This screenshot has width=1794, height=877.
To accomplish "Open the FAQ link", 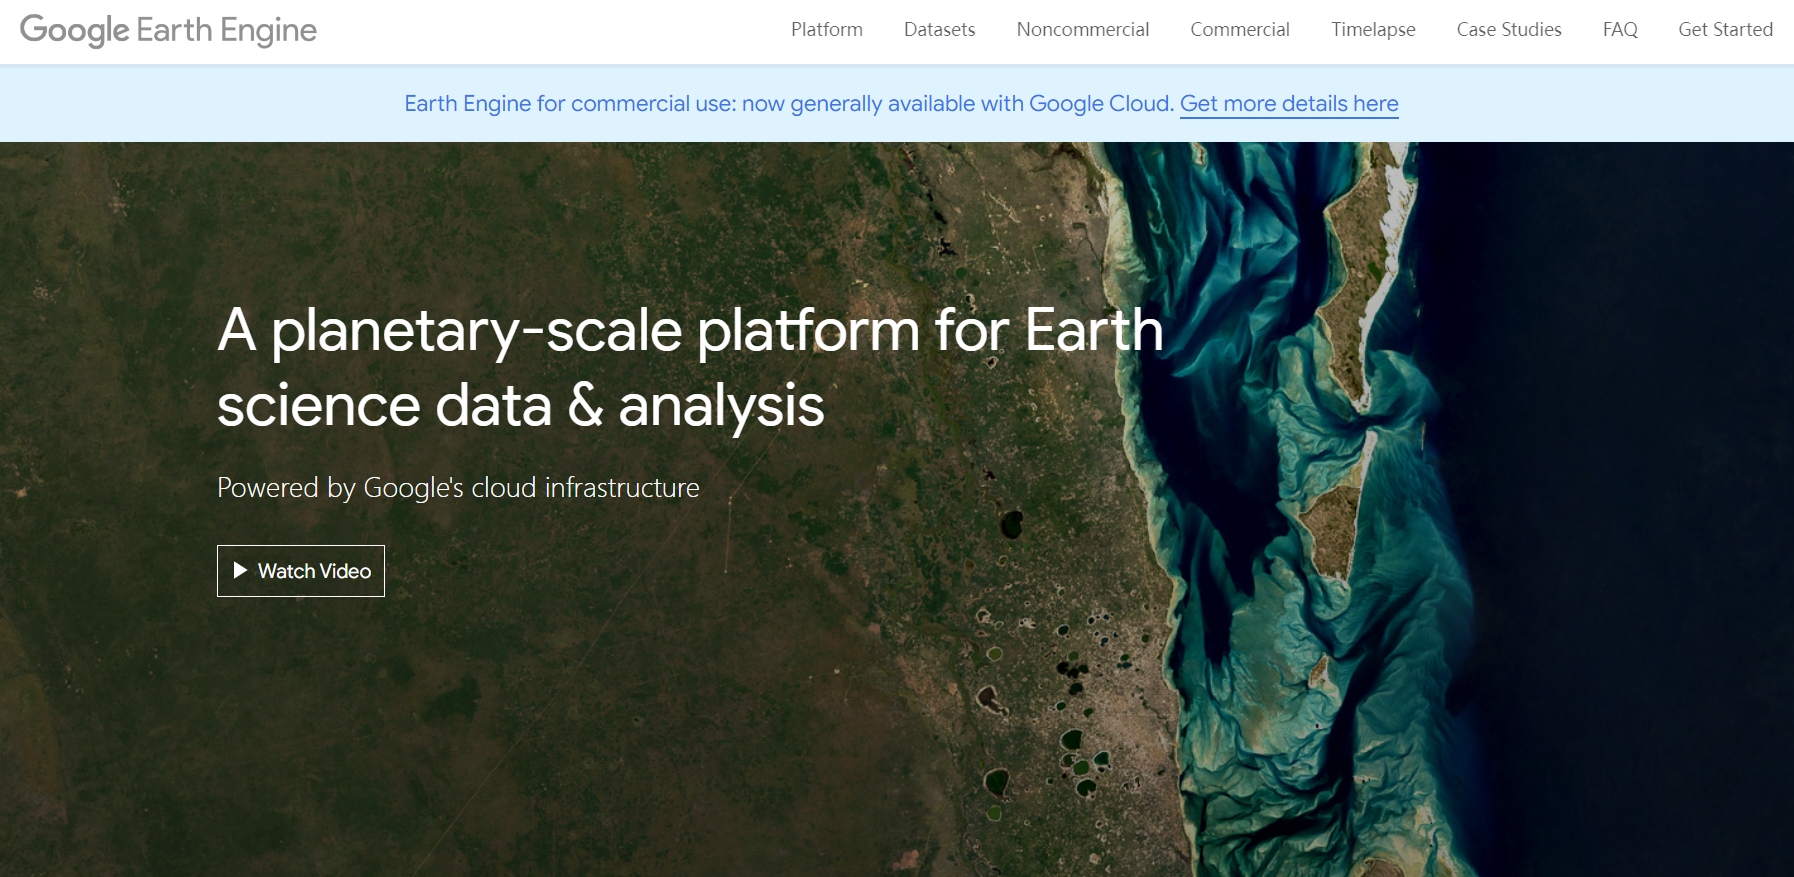I will click(1620, 30).
